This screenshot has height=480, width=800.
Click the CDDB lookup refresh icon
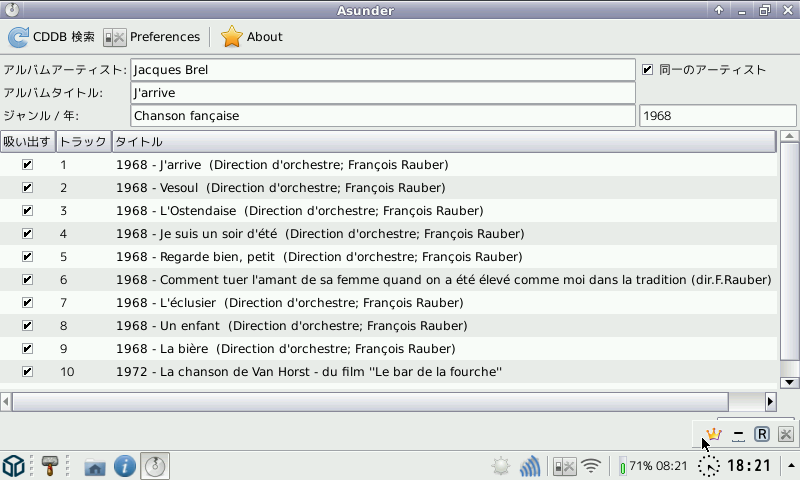click(19, 37)
